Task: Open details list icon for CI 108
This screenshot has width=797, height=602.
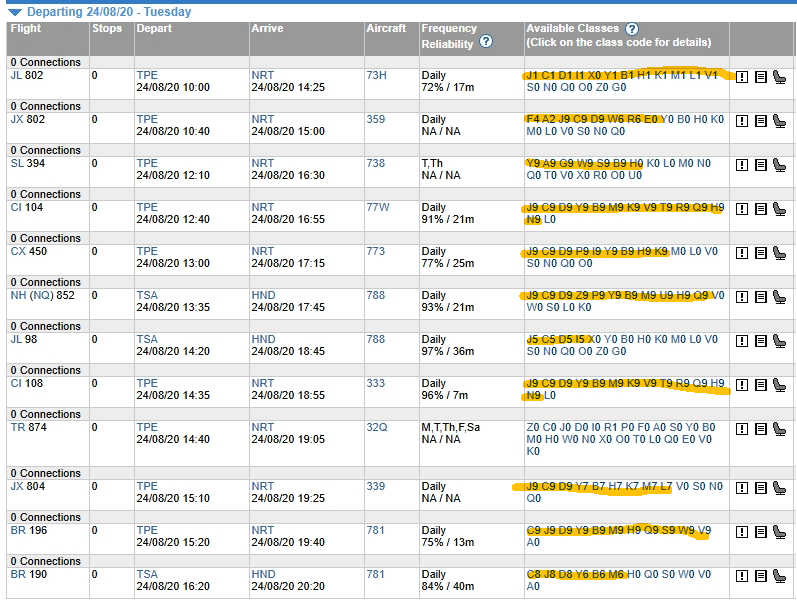Action: pyautogui.click(x=760, y=385)
